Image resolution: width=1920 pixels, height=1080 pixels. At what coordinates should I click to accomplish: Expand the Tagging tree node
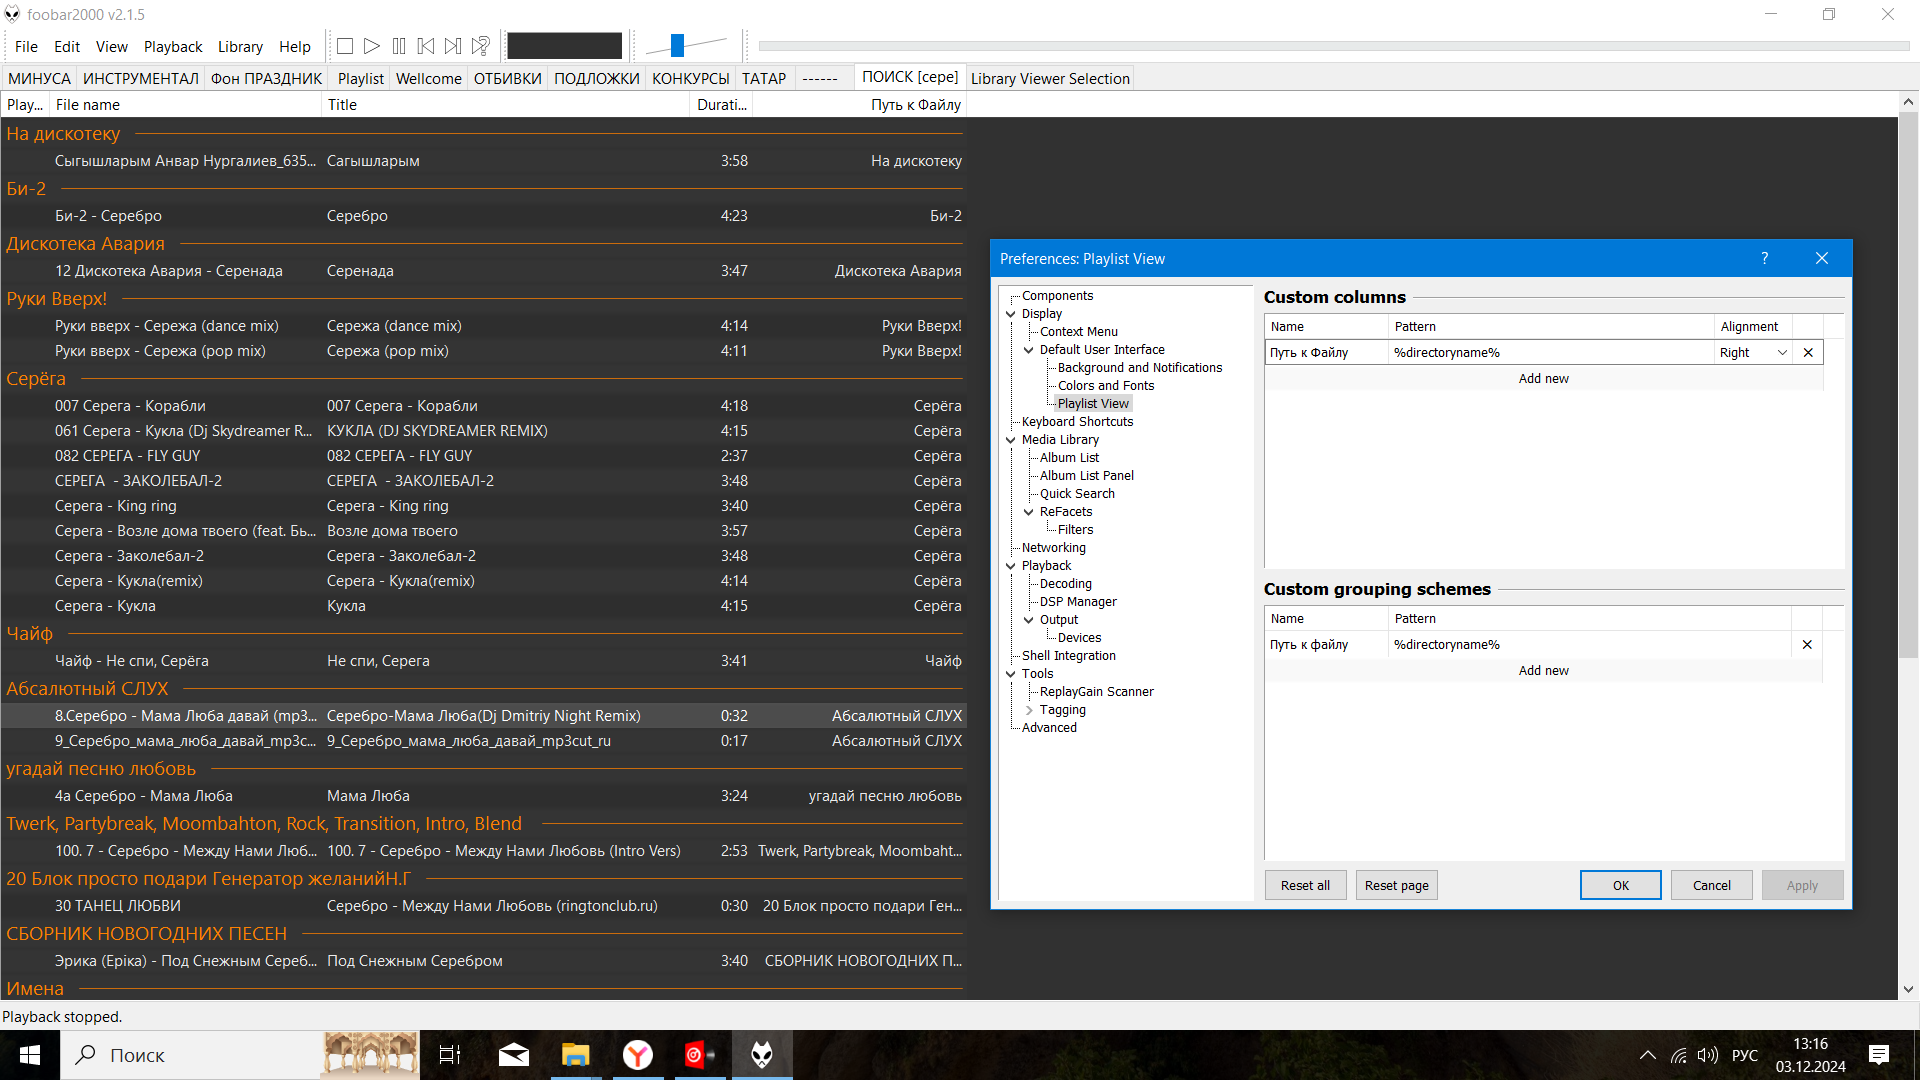point(1029,710)
